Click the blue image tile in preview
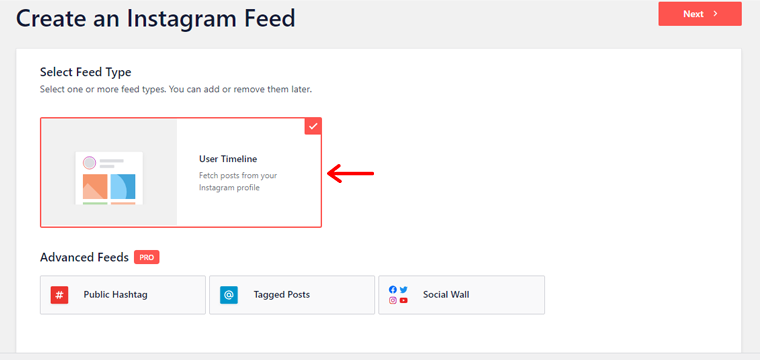 tap(123, 187)
